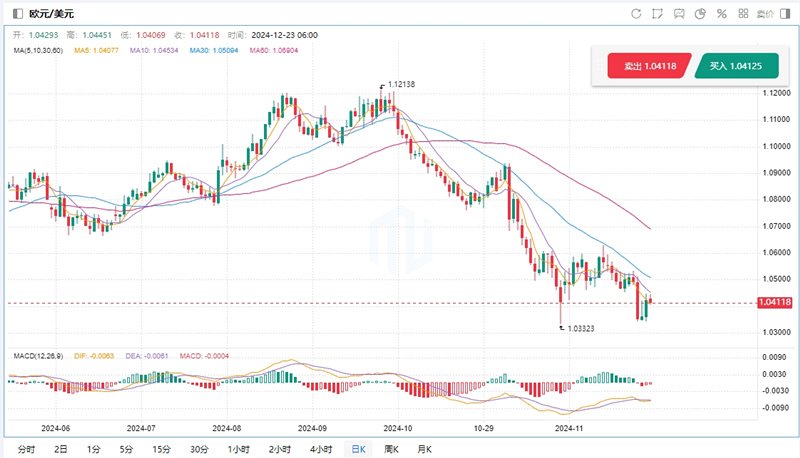800x458 pixels.
Task: Select the 4小时 timeframe tab
Action: [x=321, y=449]
